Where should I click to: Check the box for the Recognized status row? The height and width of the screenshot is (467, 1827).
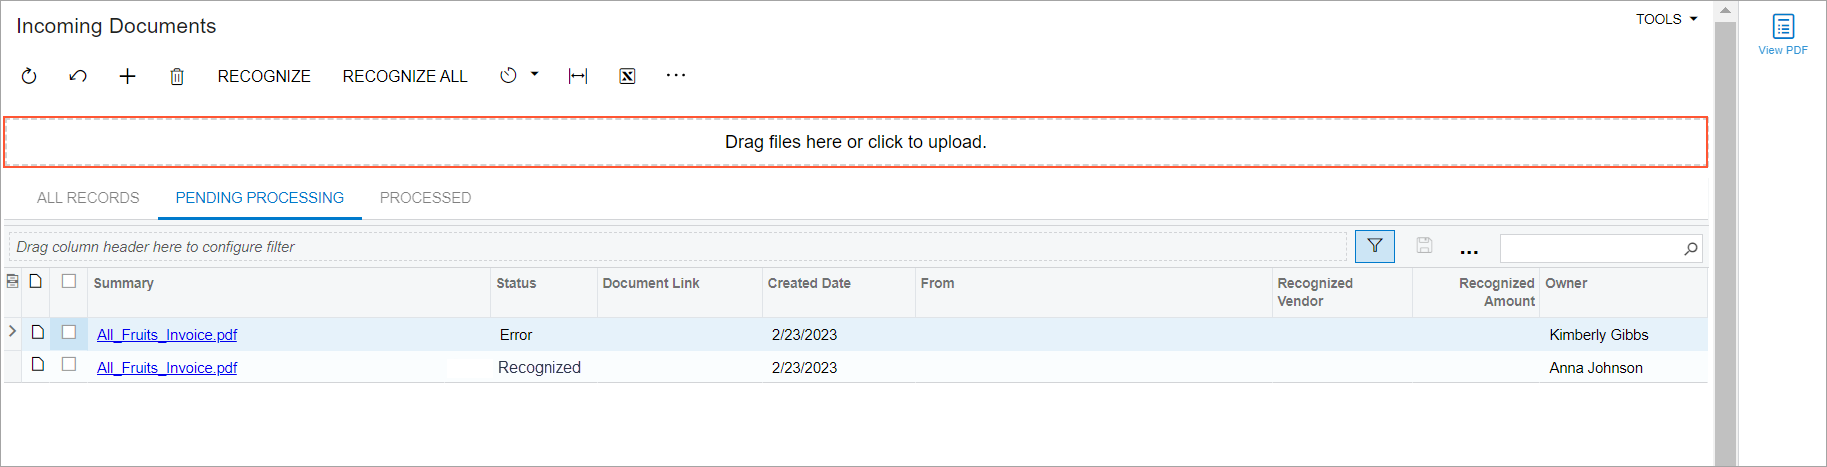[69, 364]
